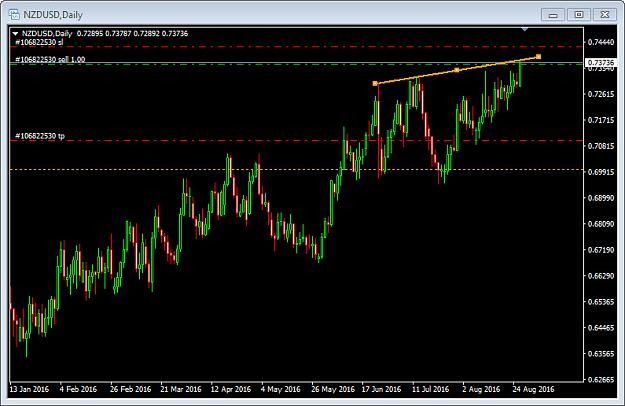Screen dimensions: 625x406
Task: Grab the trendline's right end anchor point
Action: (539, 57)
